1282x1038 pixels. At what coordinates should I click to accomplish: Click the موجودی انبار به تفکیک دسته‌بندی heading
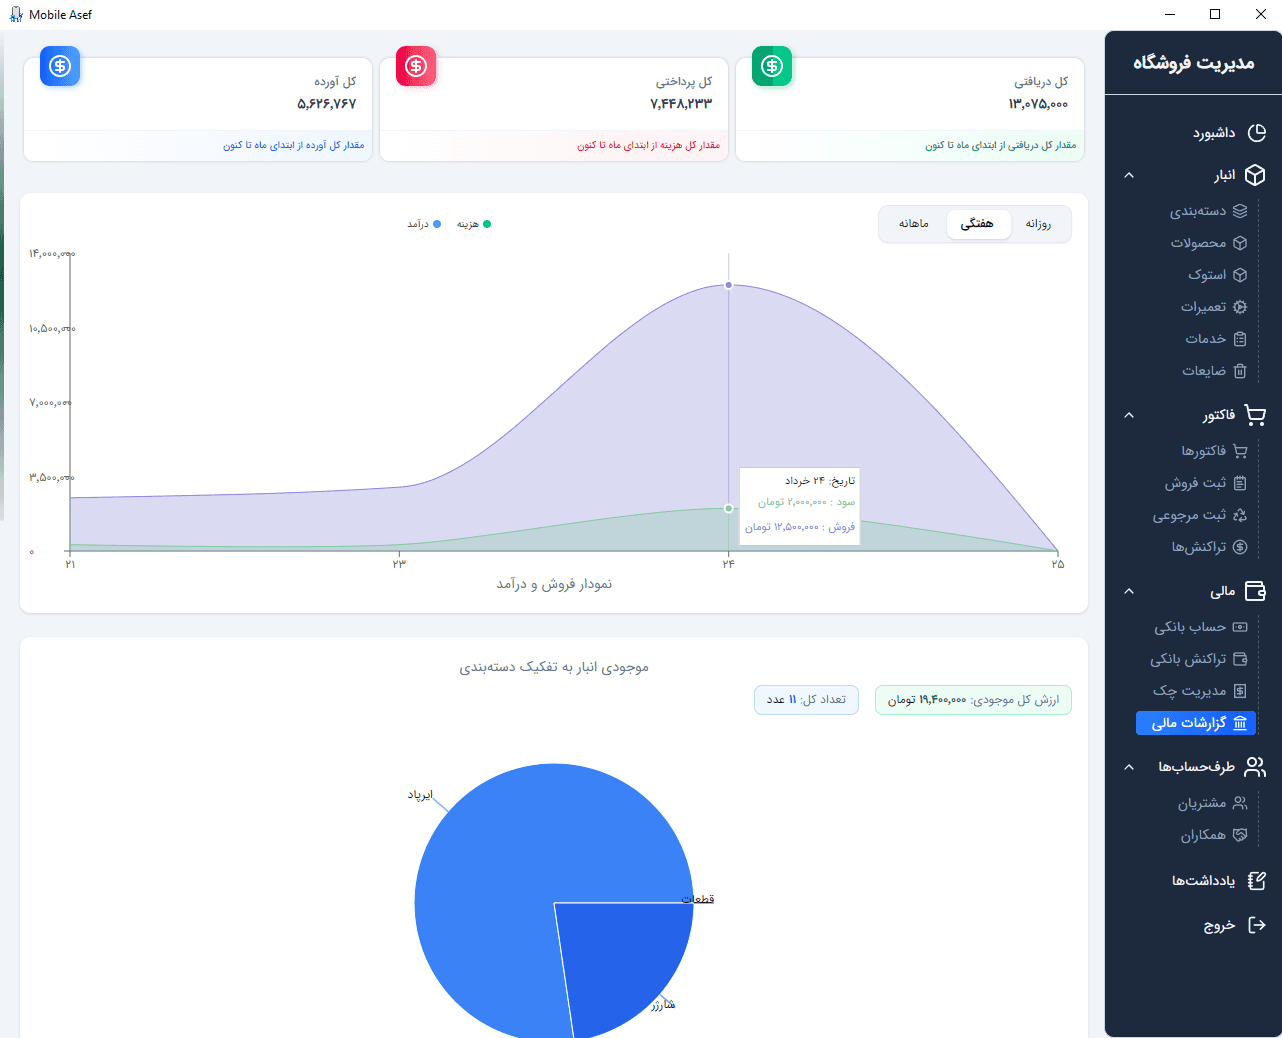point(554,667)
